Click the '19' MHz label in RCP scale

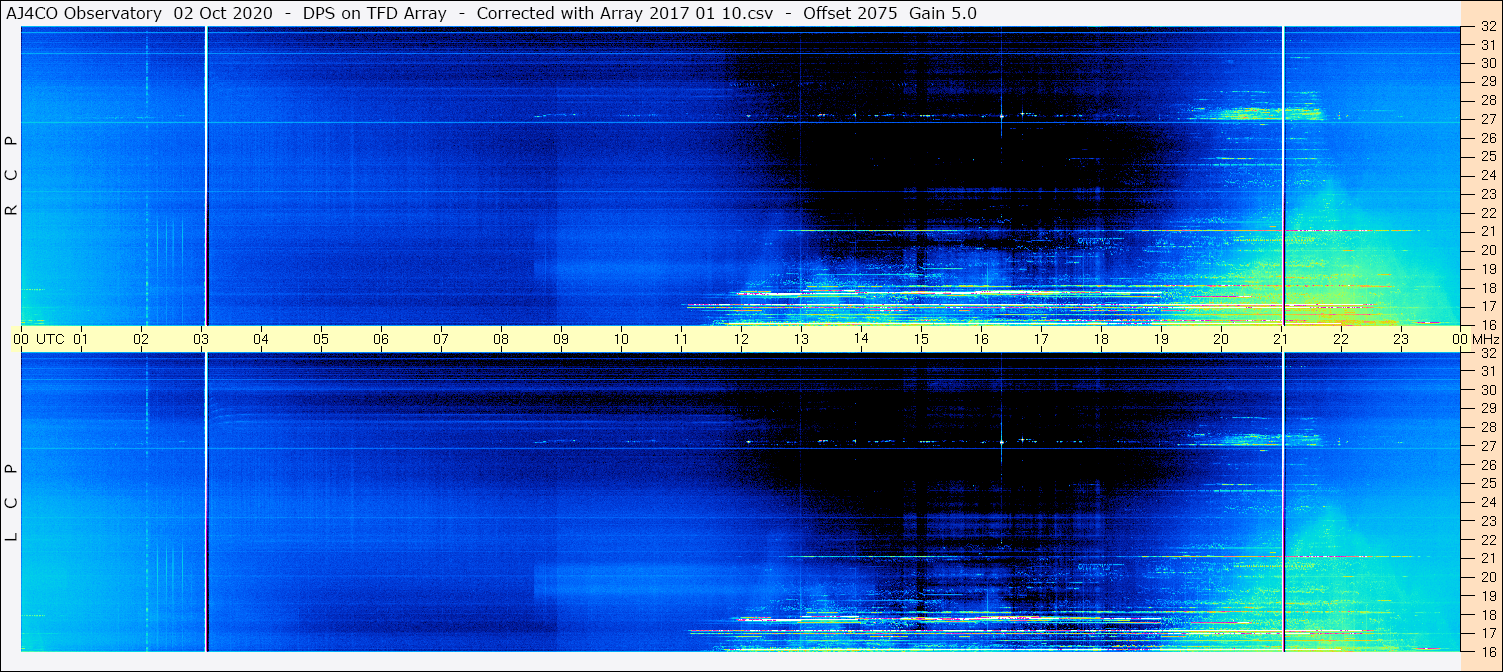[1487, 269]
